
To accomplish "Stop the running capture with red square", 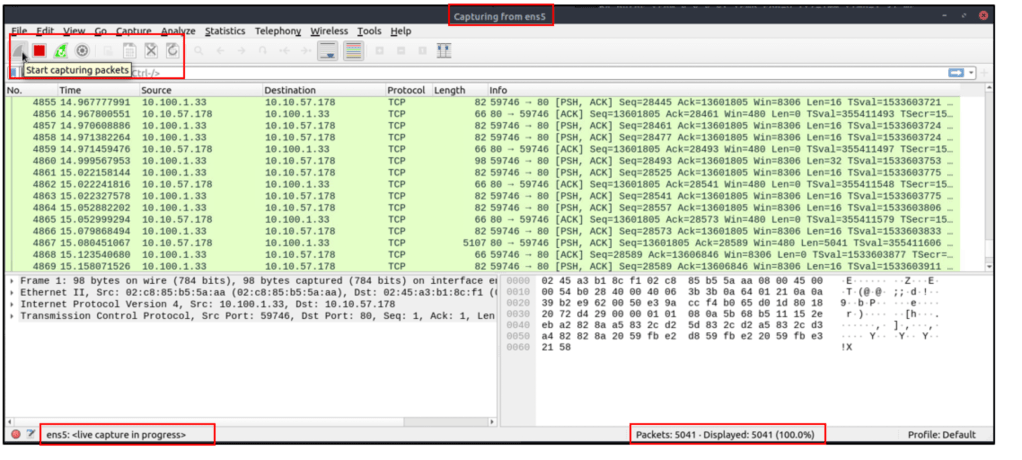I will click(39, 50).
